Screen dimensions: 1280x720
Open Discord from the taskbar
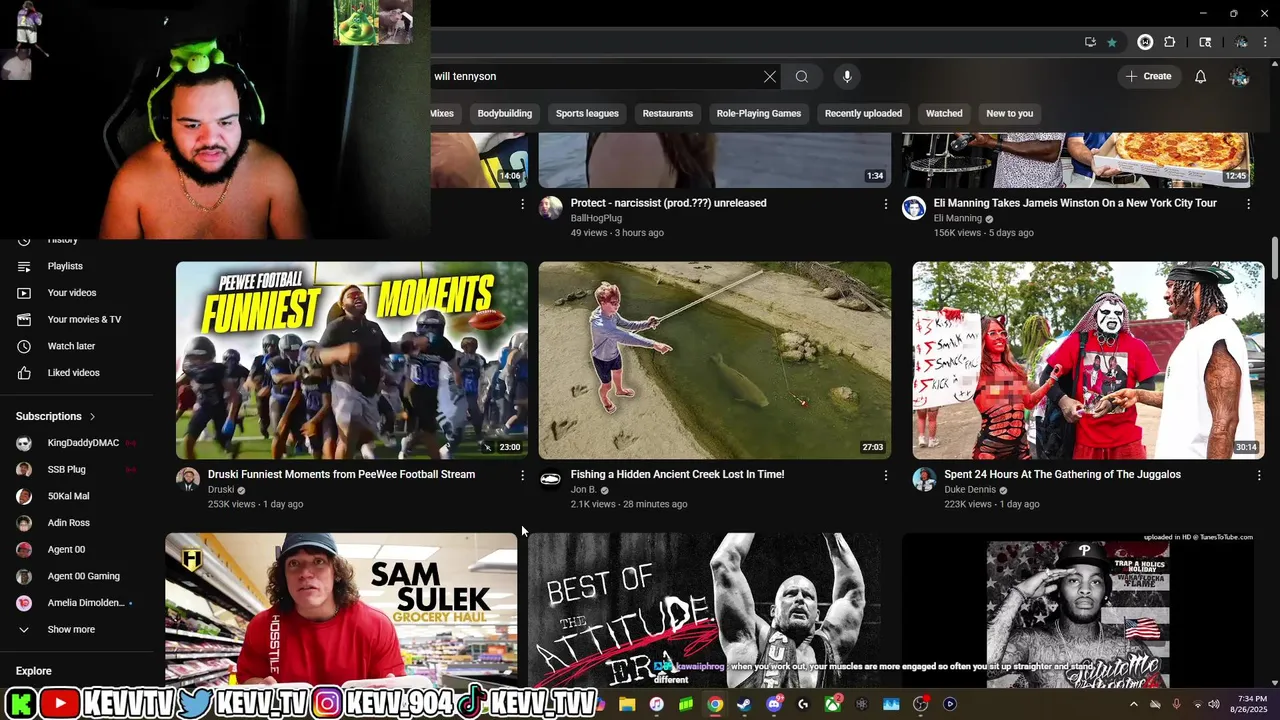tap(773, 704)
